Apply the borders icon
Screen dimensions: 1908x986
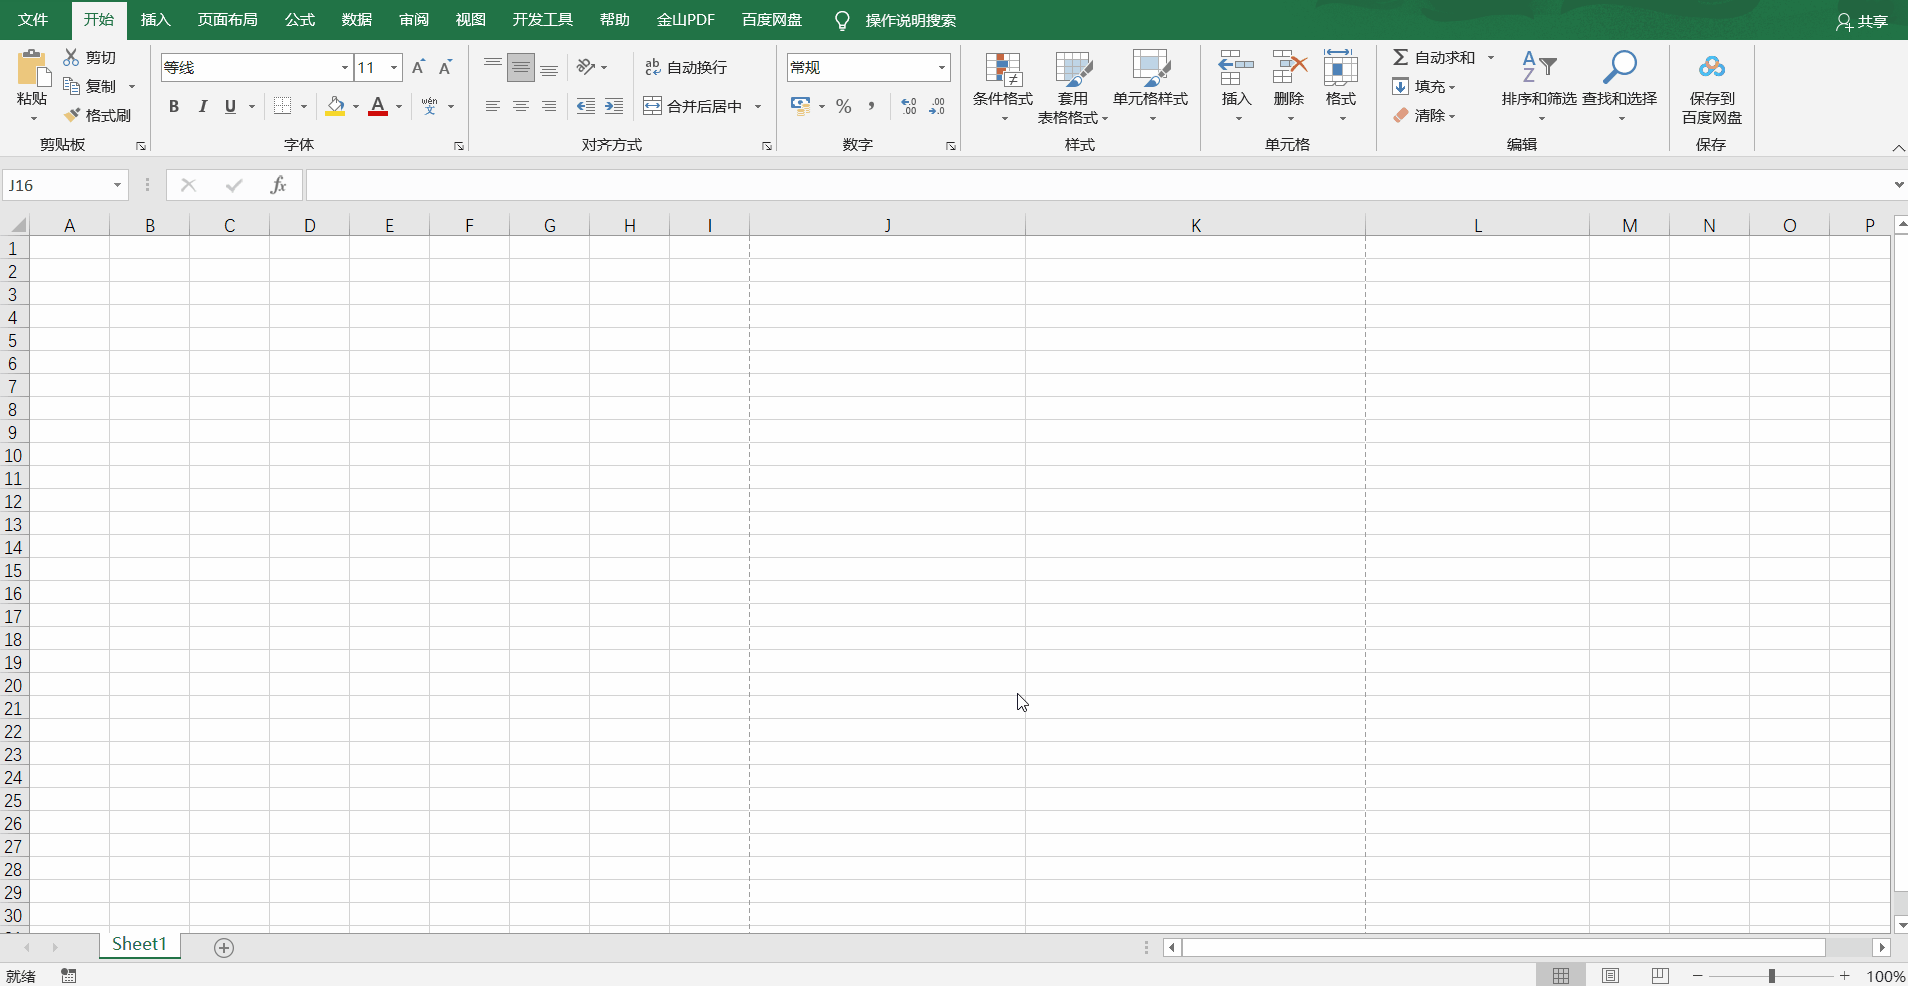(283, 106)
